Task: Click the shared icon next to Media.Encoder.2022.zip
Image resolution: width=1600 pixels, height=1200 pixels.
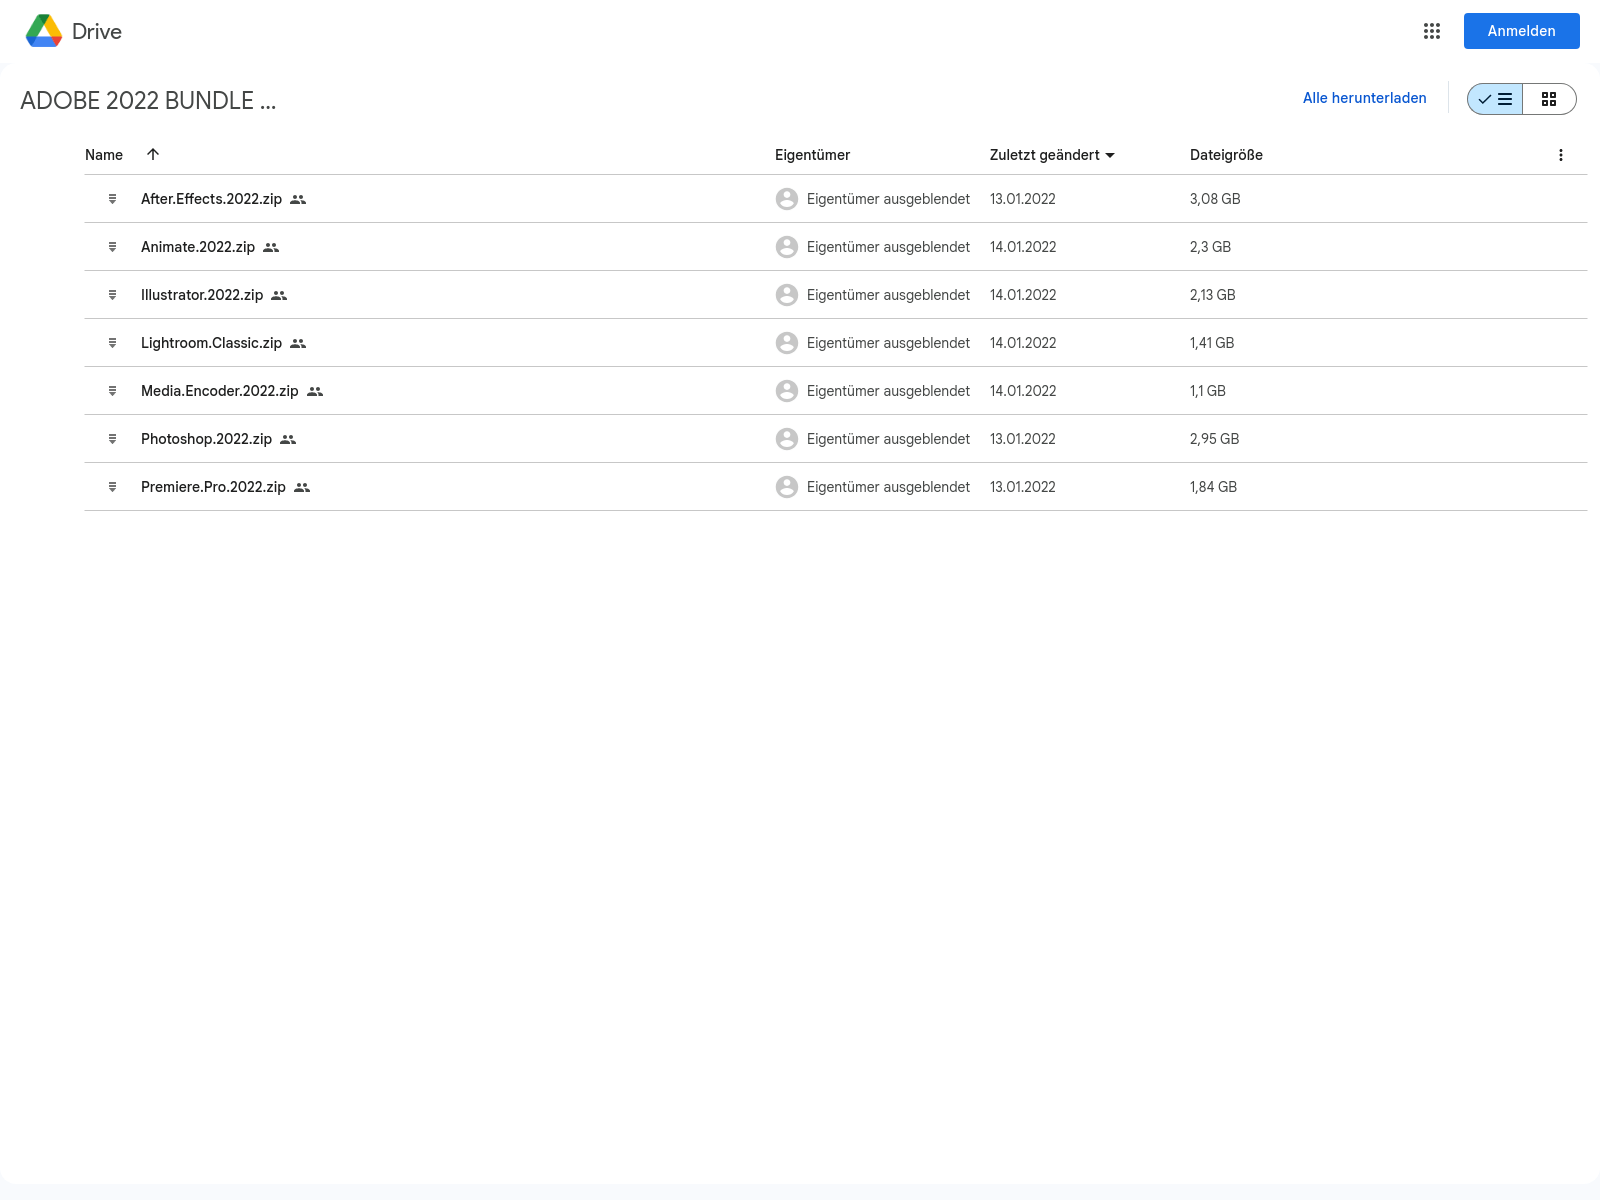Action: pos(315,392)
